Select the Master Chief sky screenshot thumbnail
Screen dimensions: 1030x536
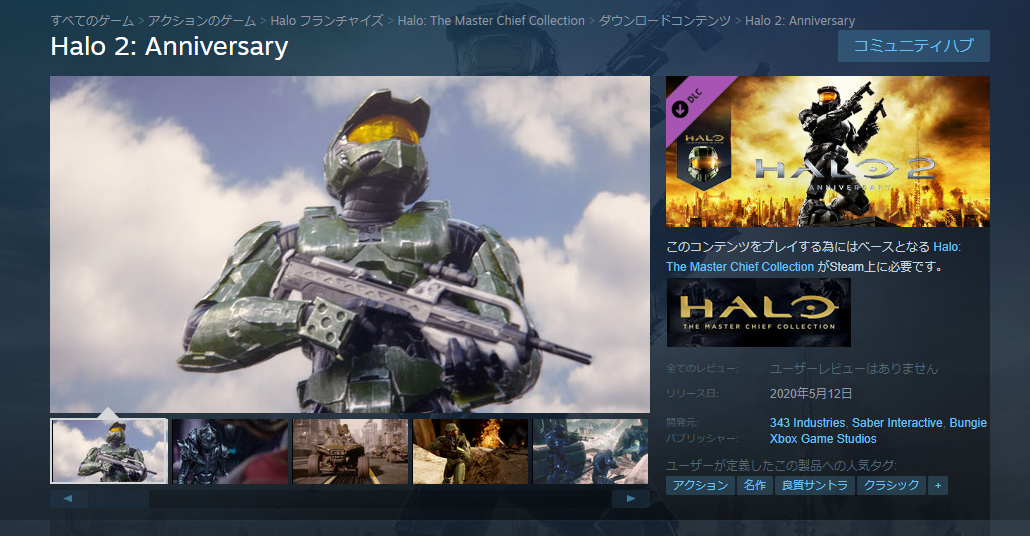pyautogui.click(x=109, y=451)
